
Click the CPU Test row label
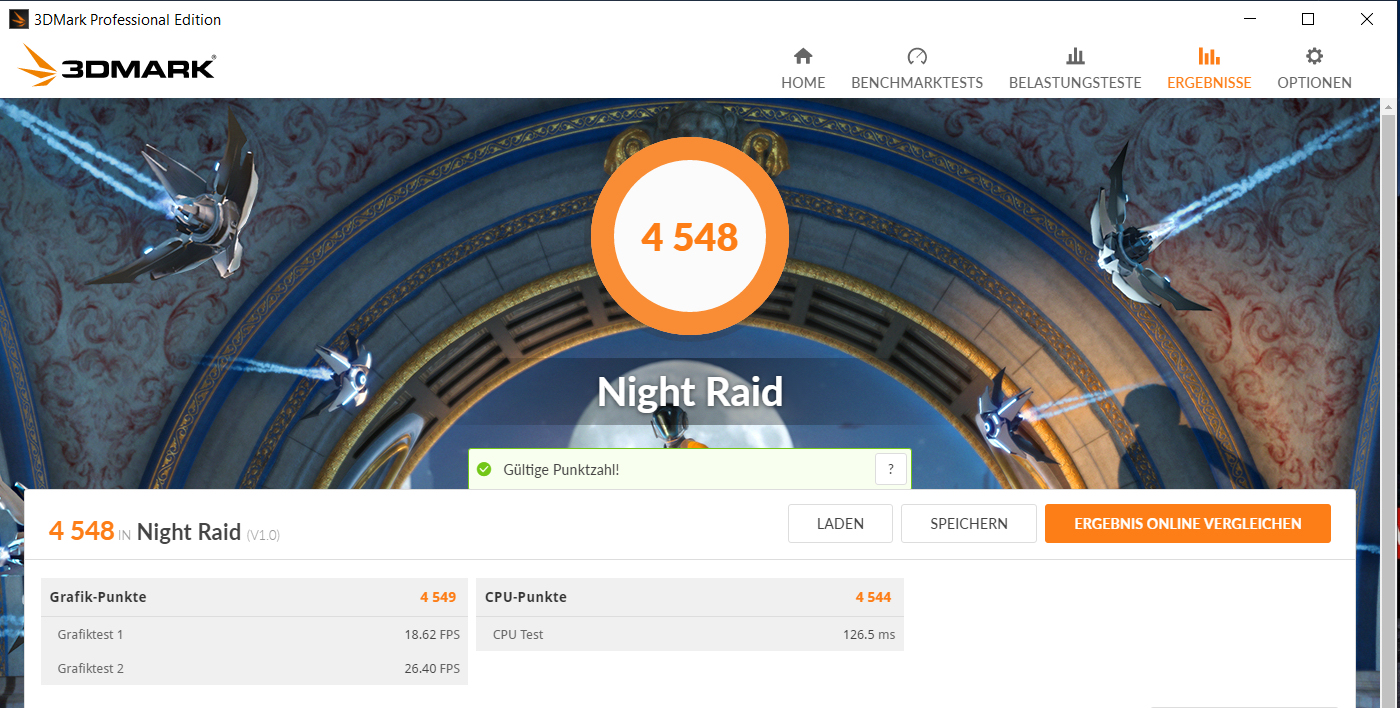click(x=518, y=634)
